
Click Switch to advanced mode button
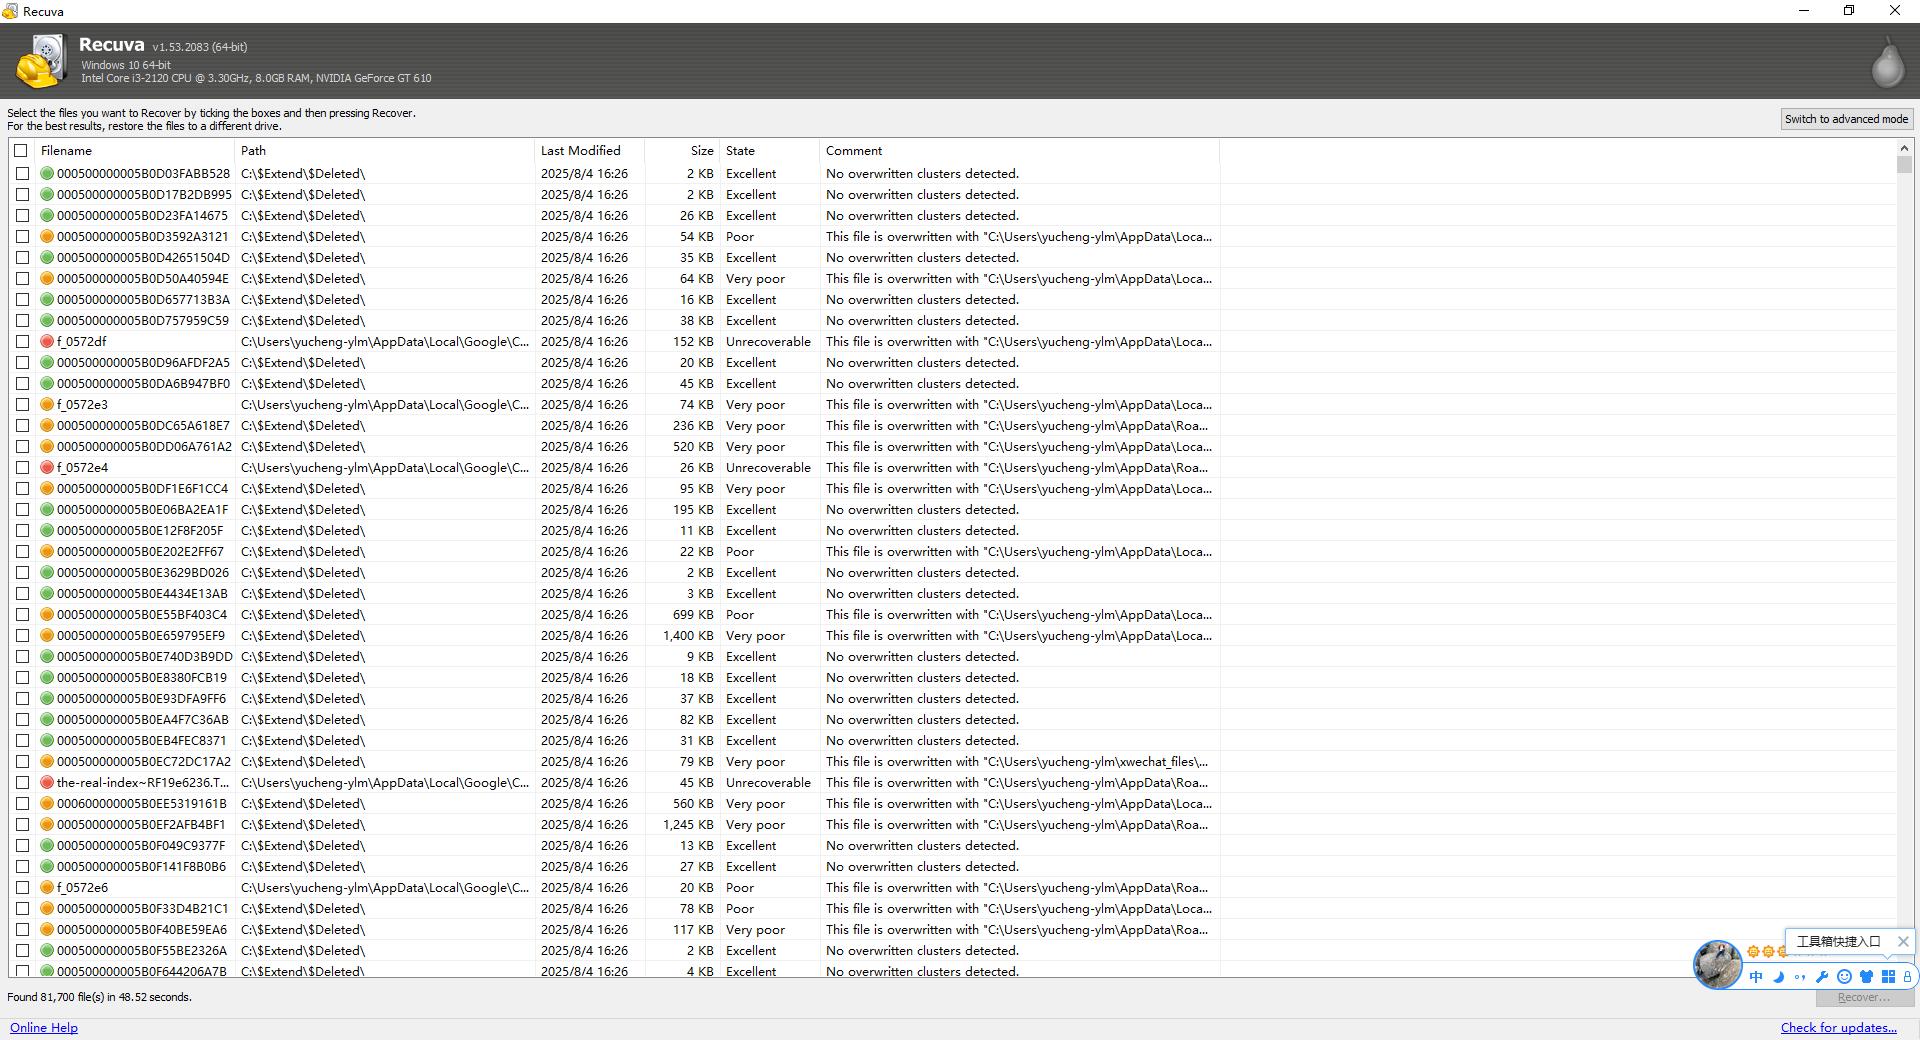[x=1846, y=119]
